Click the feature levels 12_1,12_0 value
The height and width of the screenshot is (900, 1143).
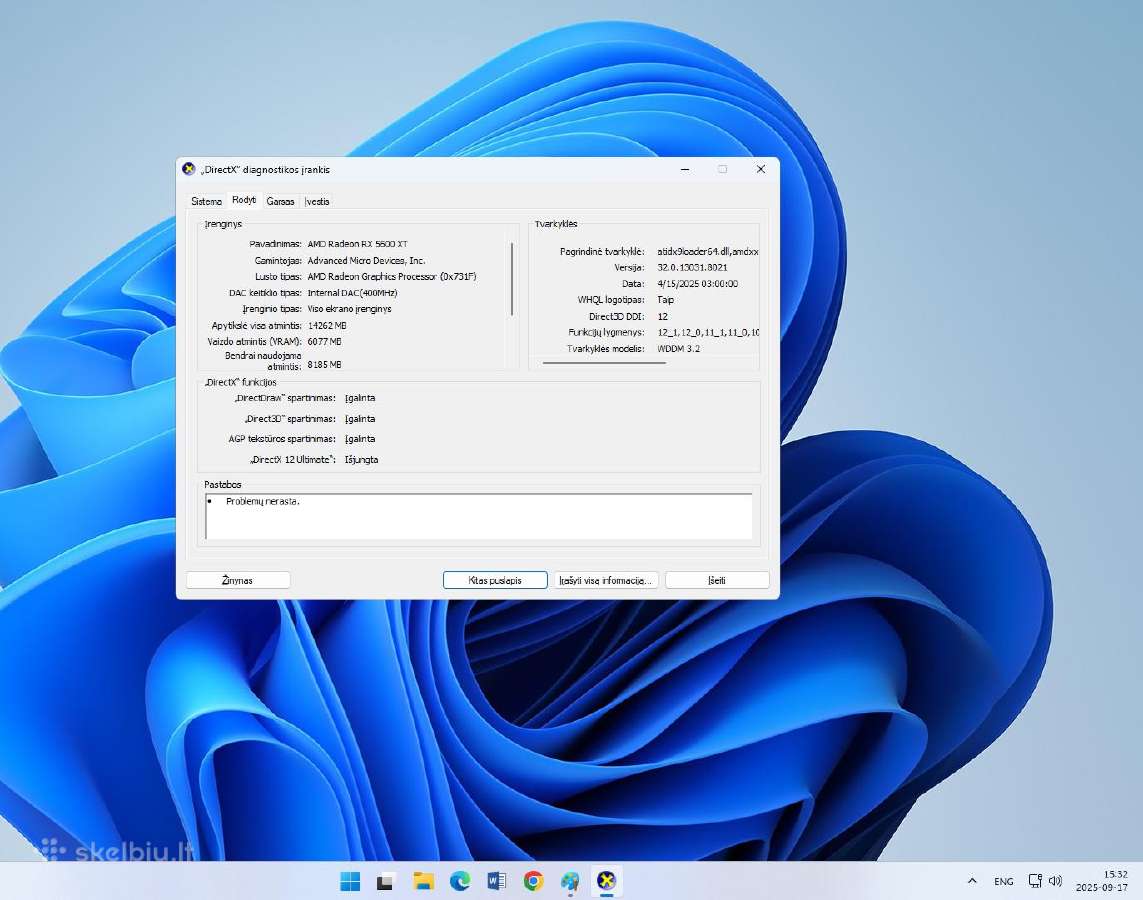708,332
